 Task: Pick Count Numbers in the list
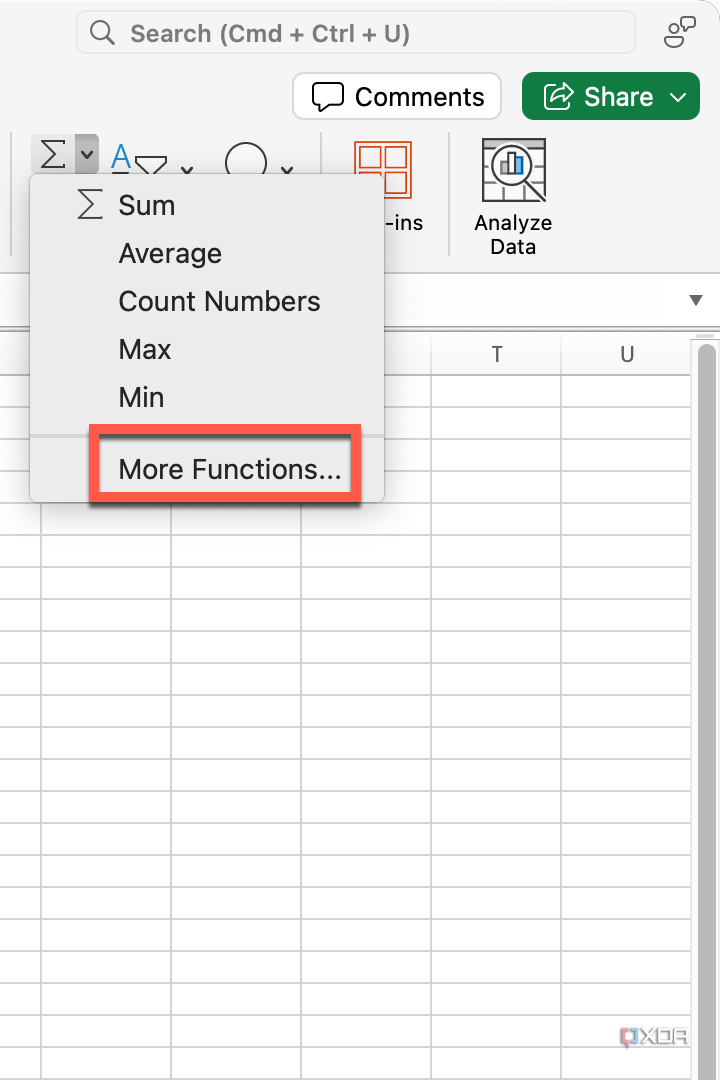click(219, 301)
